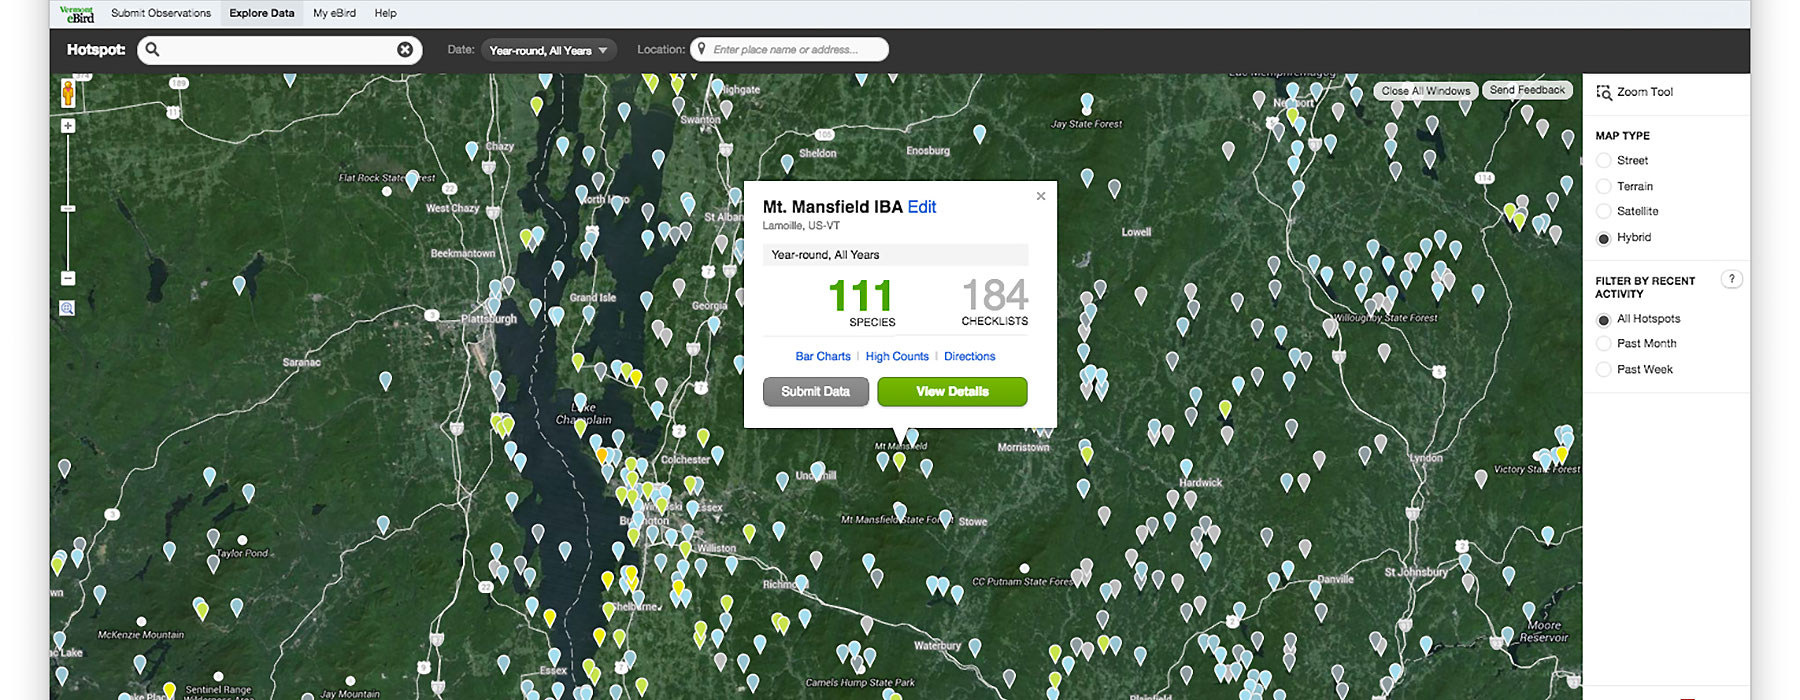
Task: Filter hotspots by Past Week
Action: (1604, 370)
